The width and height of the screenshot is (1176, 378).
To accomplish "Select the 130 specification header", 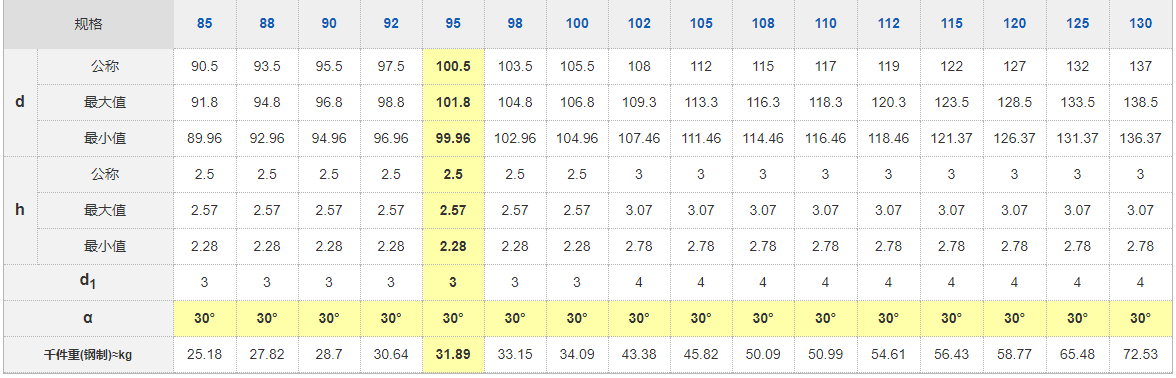I will (x=1140, y=24).
